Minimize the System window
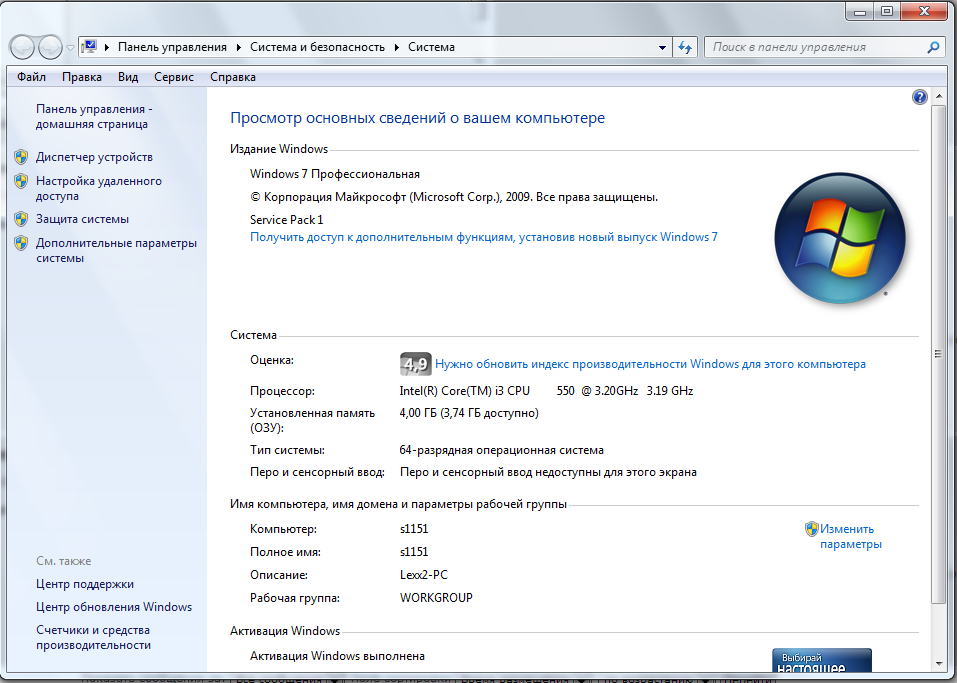The image size is (957, 683). click(x=861, y=12)
